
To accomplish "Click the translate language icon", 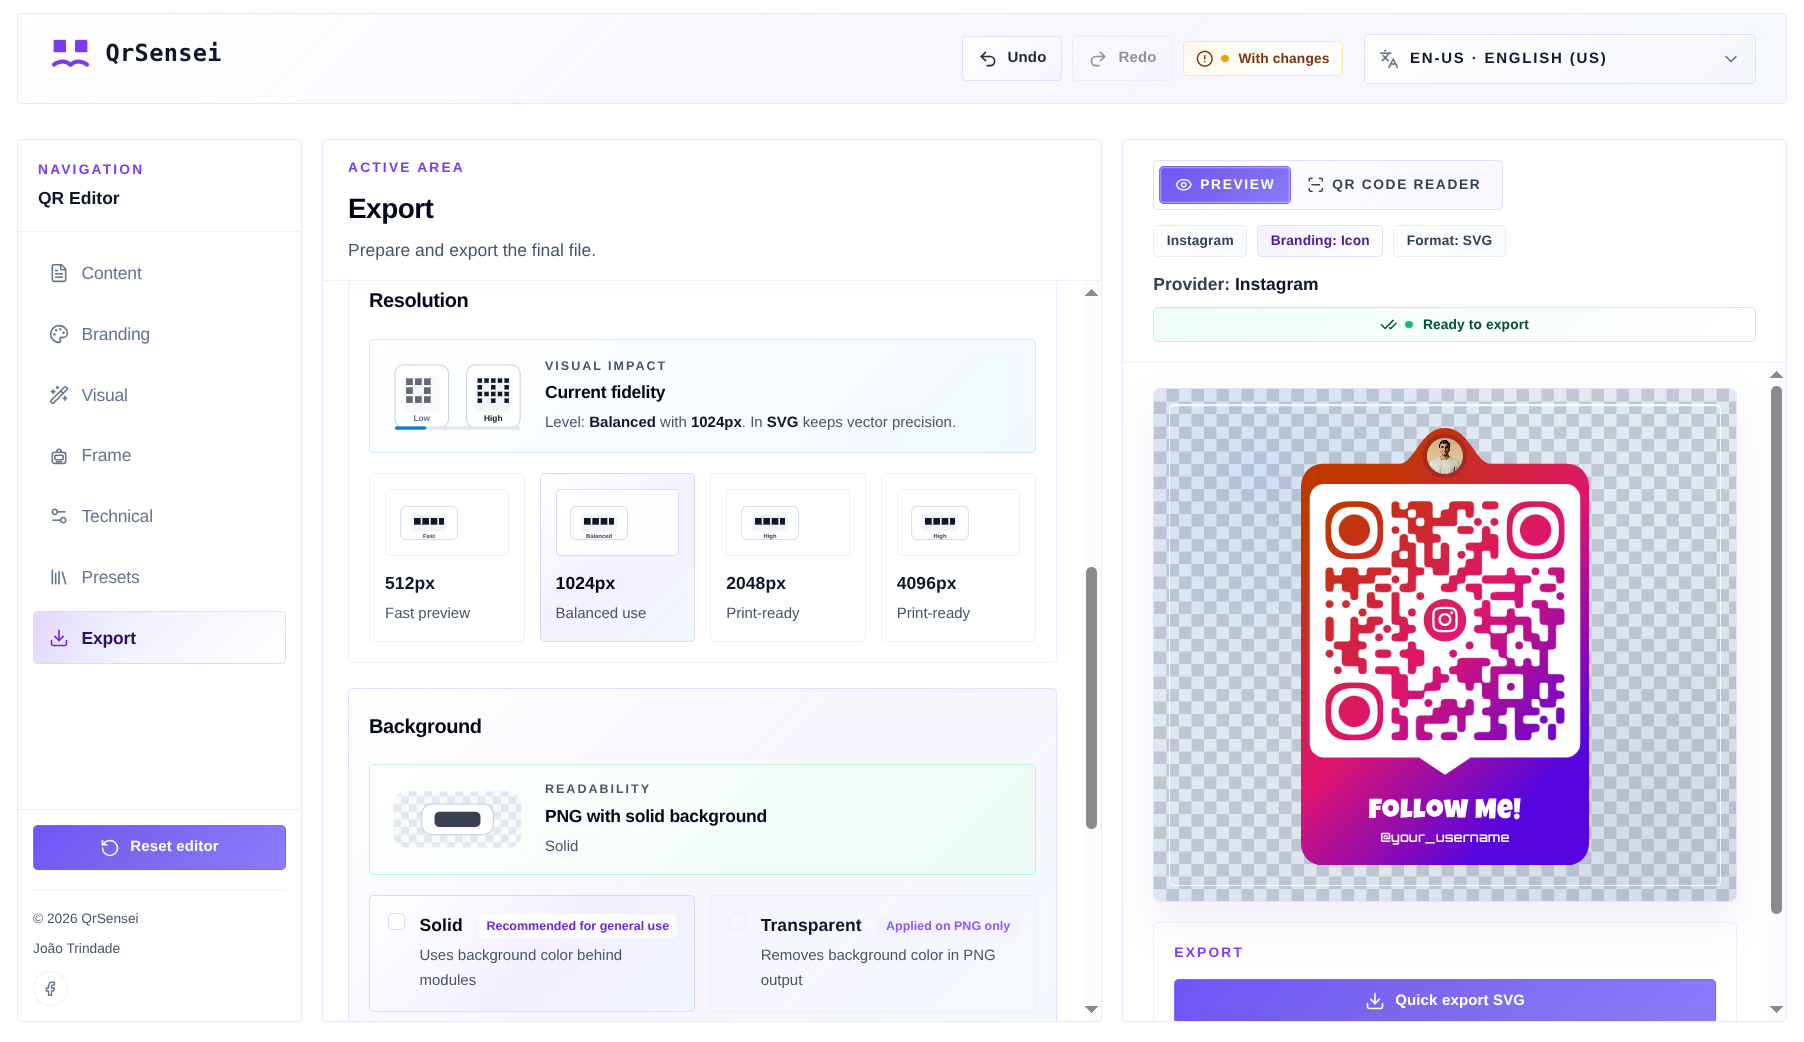I will (1389, 59).
